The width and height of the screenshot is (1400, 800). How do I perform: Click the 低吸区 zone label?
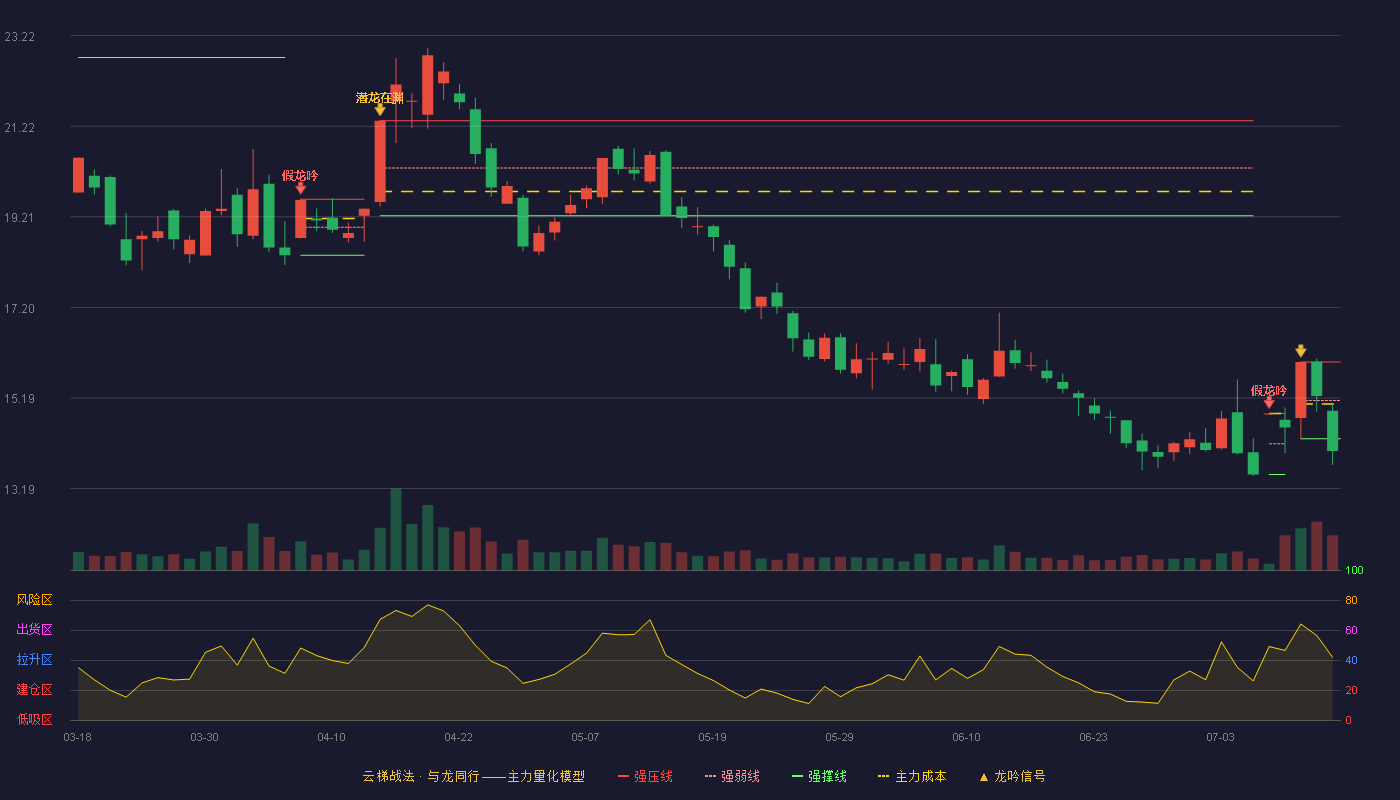click(x=34, y=719)
